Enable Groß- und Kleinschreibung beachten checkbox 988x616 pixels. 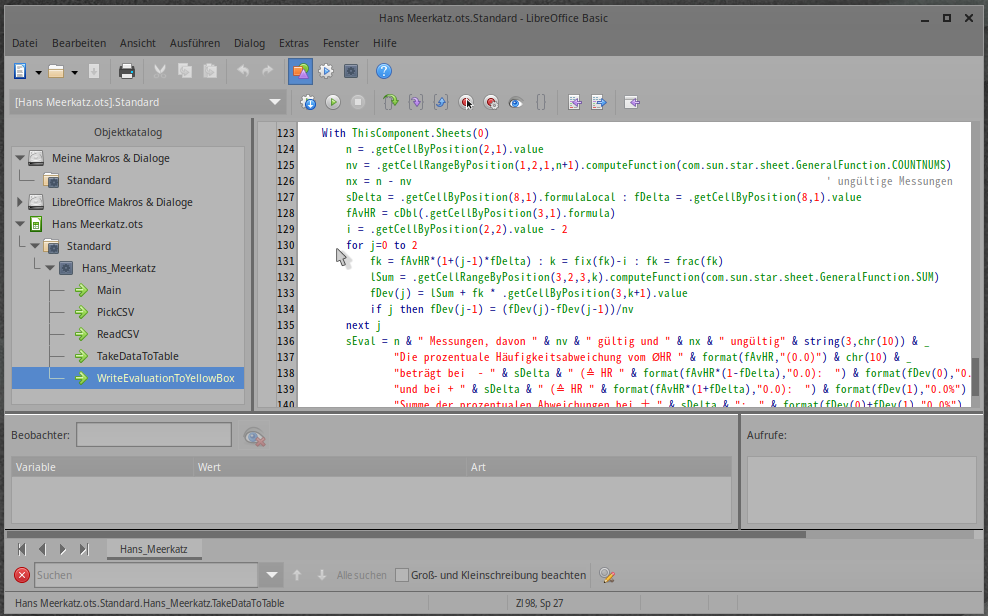401,575
